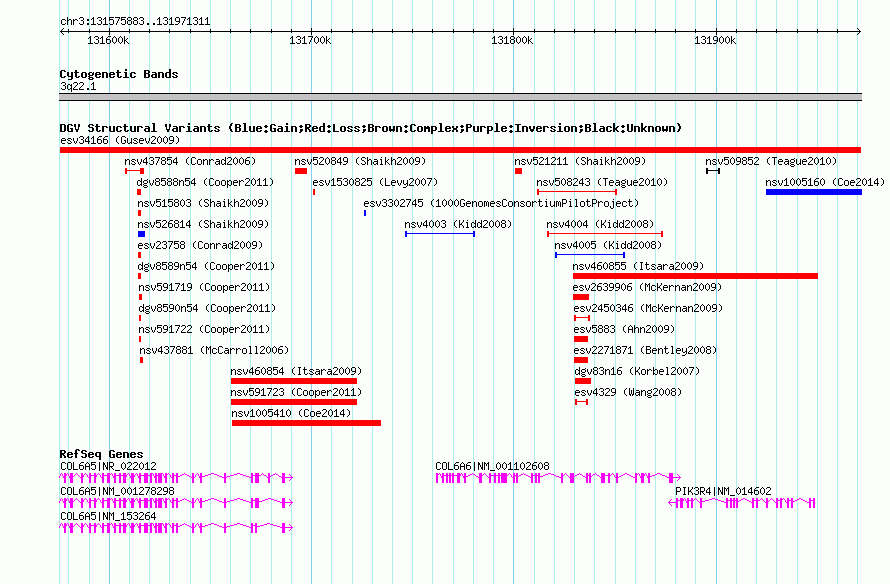Click the chr3:131575883..131971311 coordinate label
This screenshot has width=890, height=584.
tap(135, 22)
